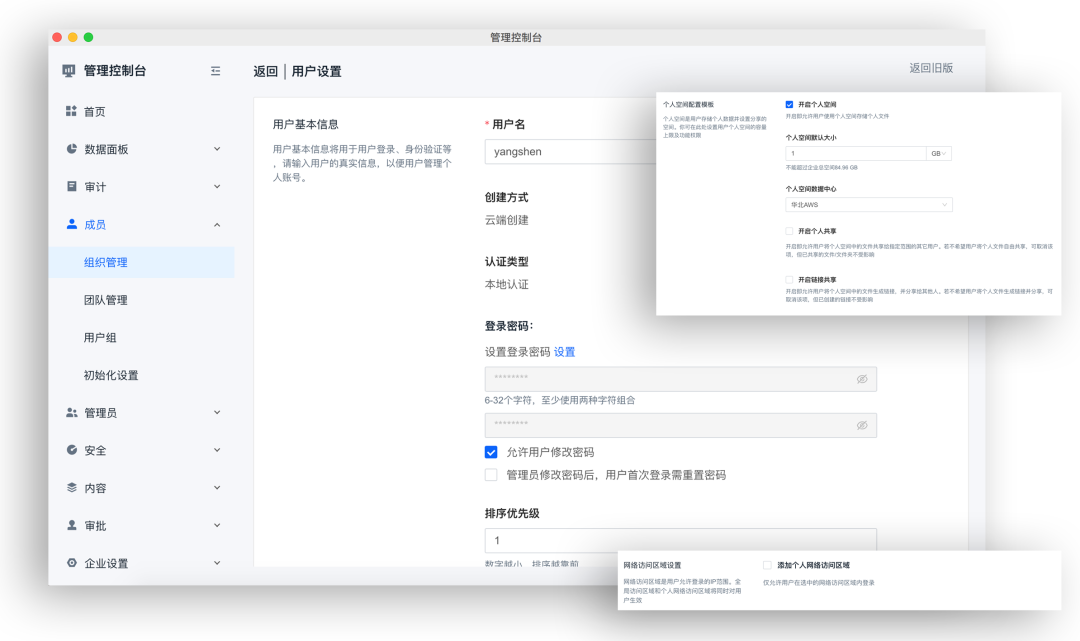The image size is (1080, 641).
Task: Collapse the sidebar with the menu fold icon
Action: [x=216, y=71]
